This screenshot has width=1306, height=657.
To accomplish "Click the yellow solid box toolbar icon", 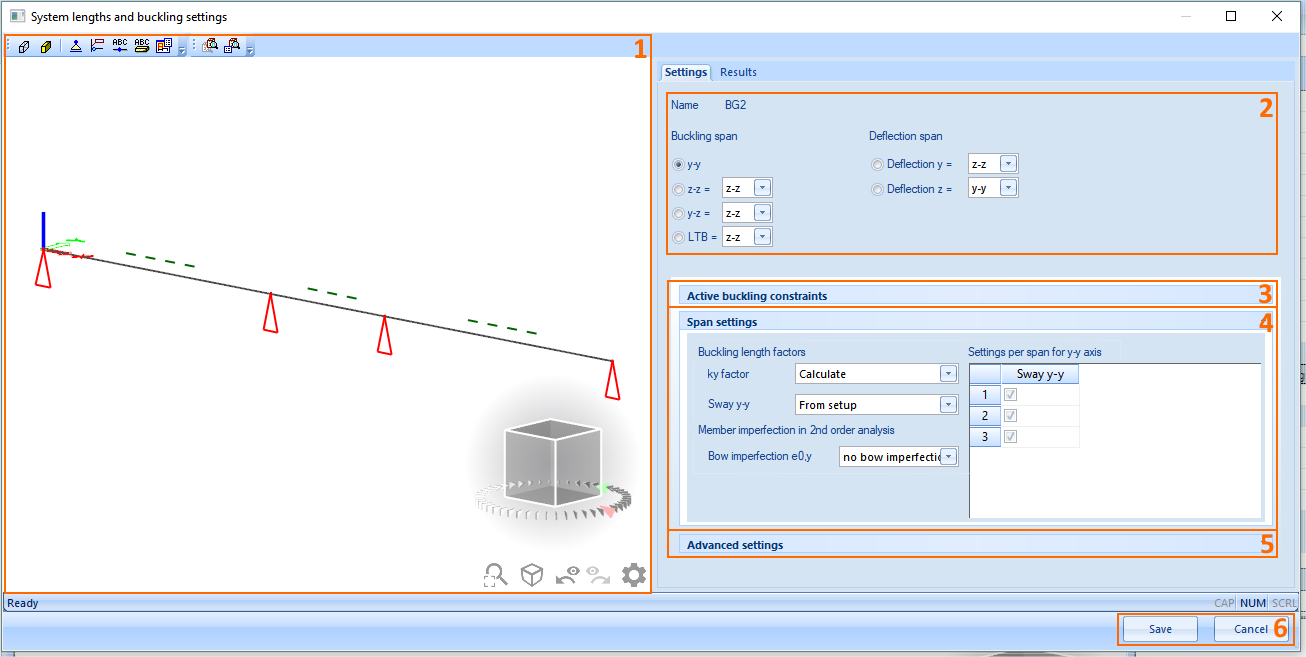I will 46,47.
